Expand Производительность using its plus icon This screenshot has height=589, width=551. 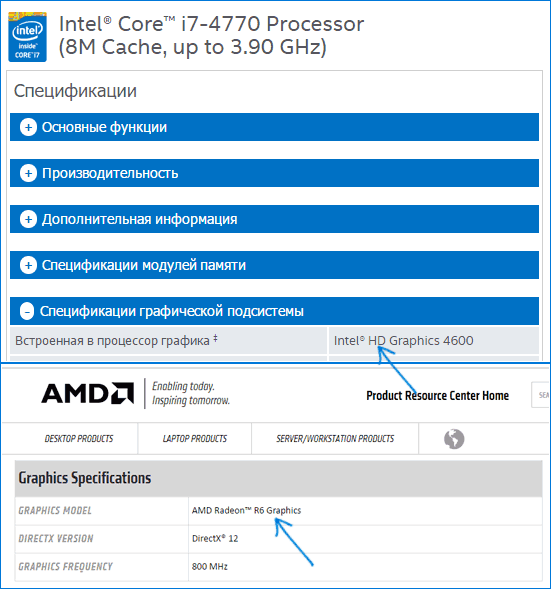pos(28,173)
